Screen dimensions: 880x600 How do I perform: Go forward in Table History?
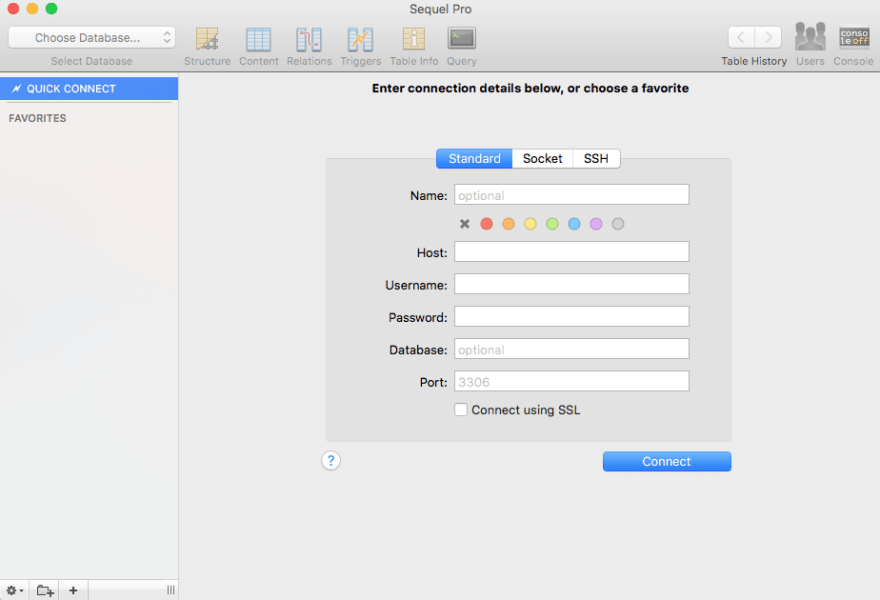point(768,38)
